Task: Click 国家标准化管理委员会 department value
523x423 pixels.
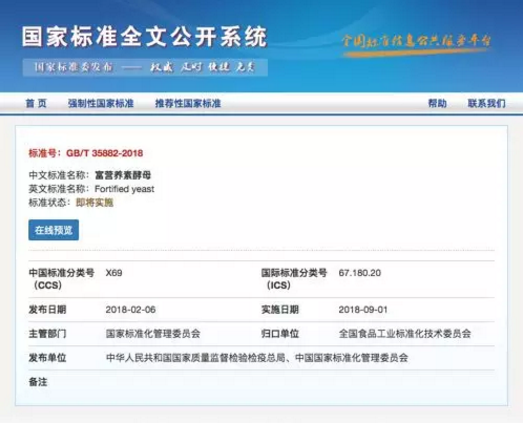Action: coord(153,334)
